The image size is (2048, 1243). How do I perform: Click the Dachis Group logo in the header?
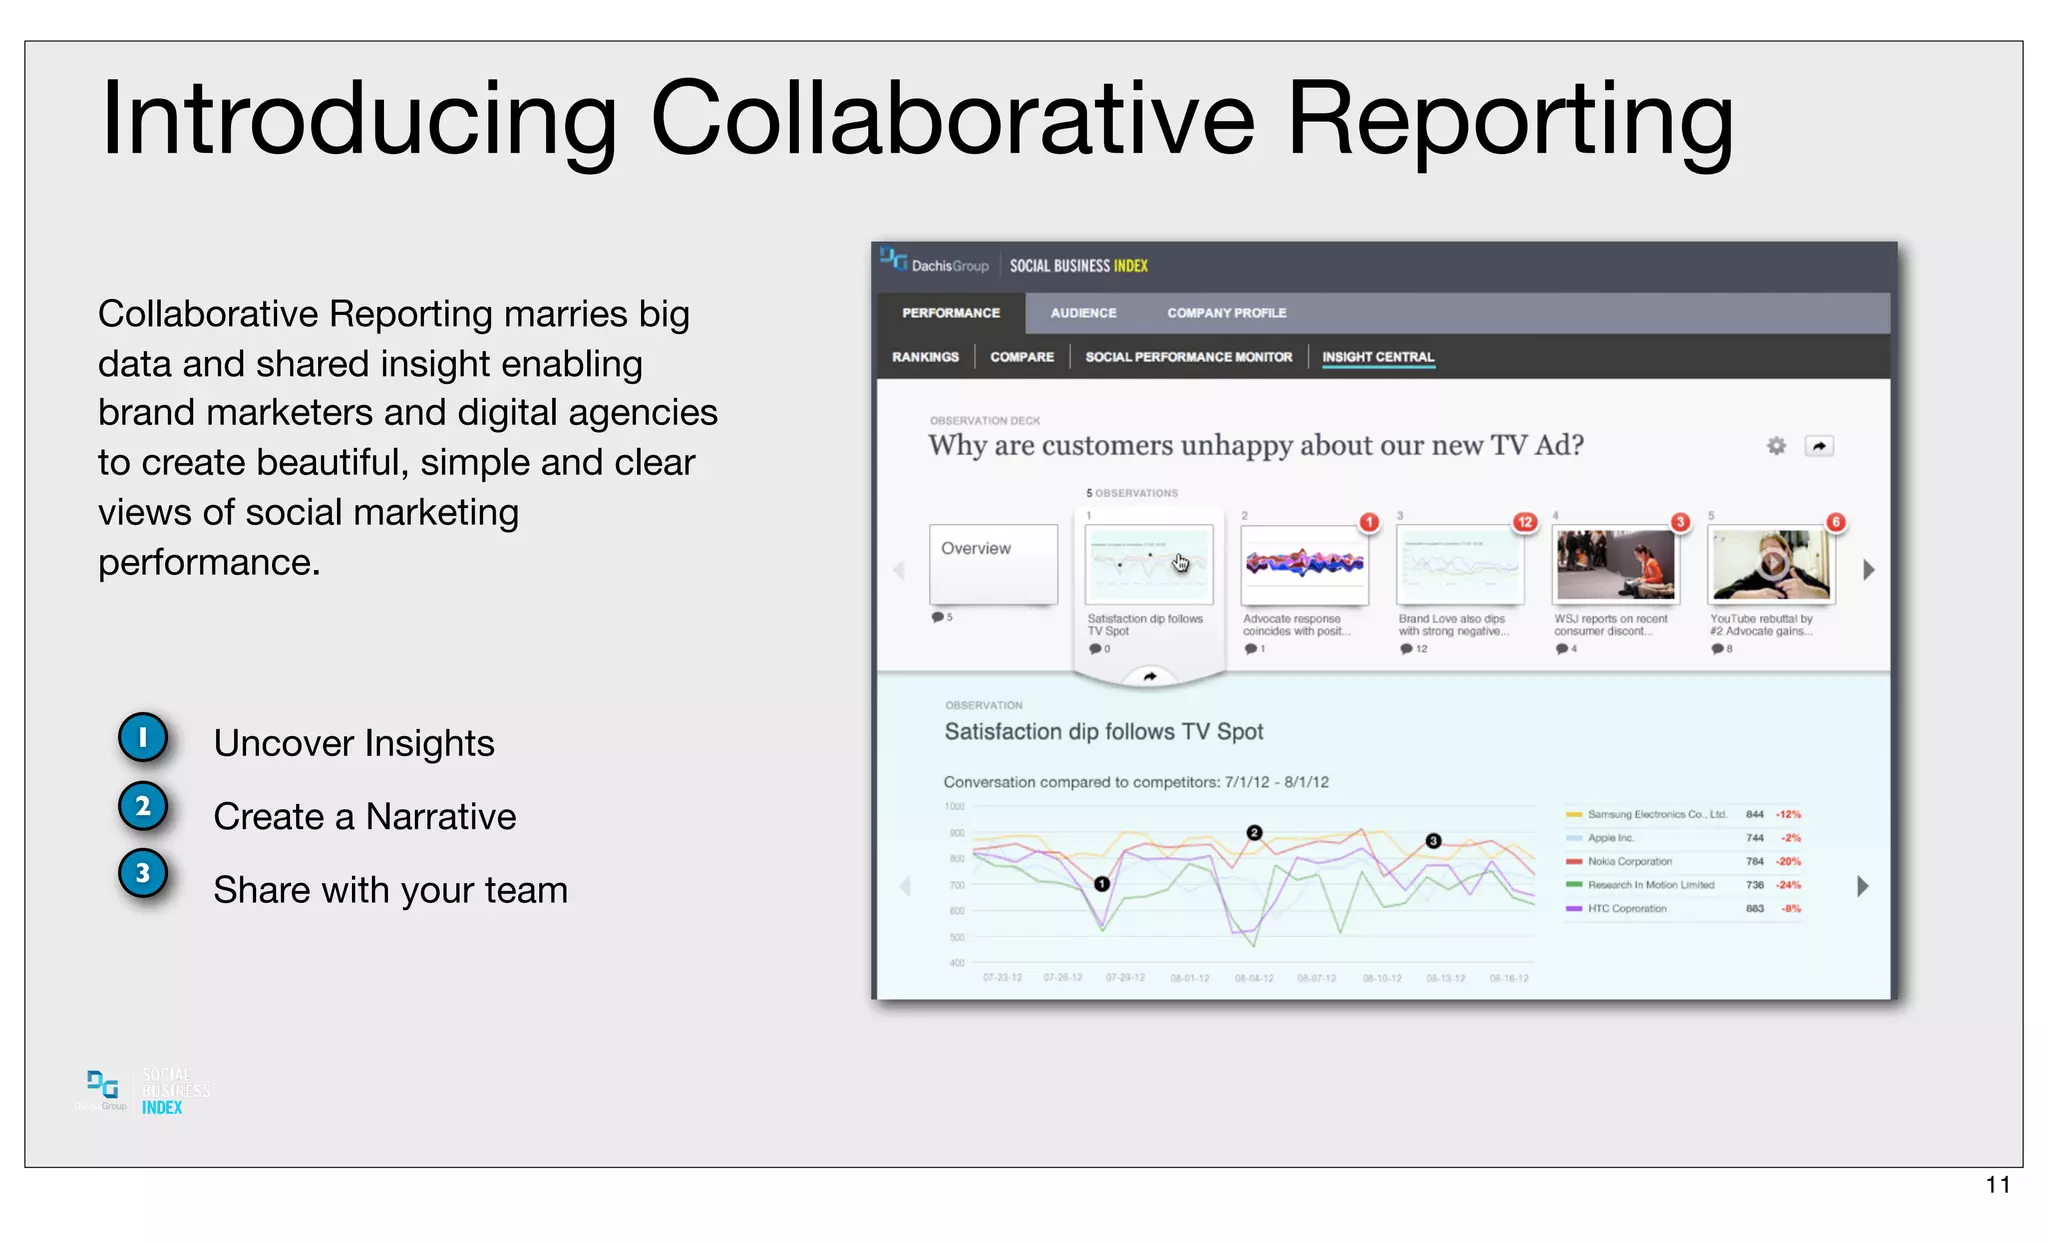[935, 262]
